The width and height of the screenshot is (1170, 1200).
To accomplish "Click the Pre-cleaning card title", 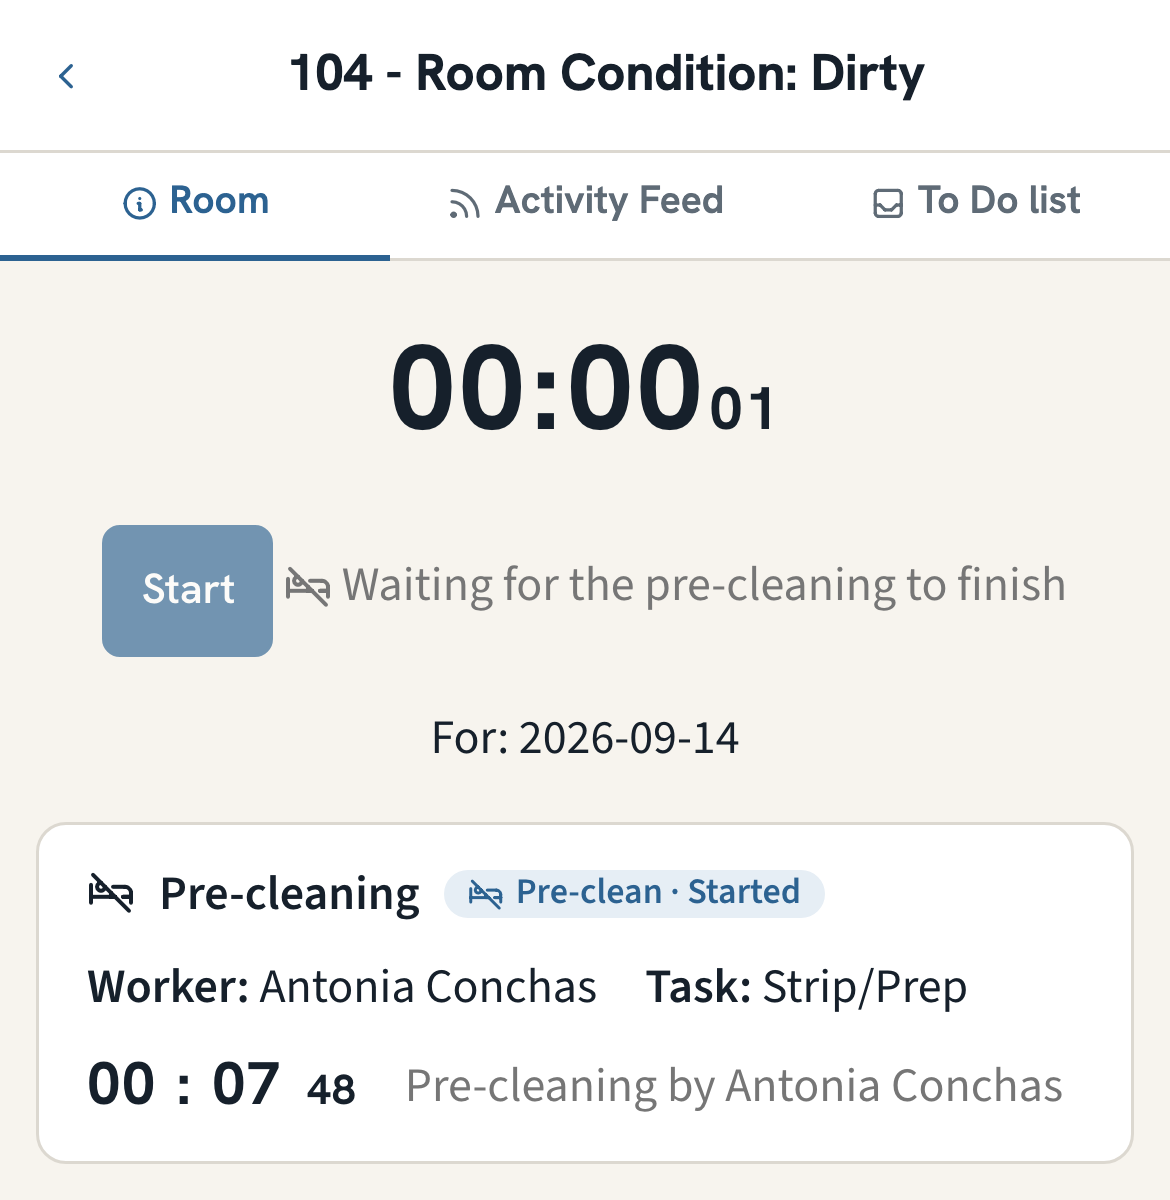I will (x=290, y=894).
